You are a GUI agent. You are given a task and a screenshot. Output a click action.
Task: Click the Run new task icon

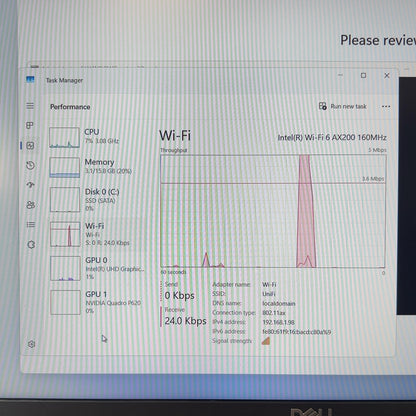(x=322, y=106)
